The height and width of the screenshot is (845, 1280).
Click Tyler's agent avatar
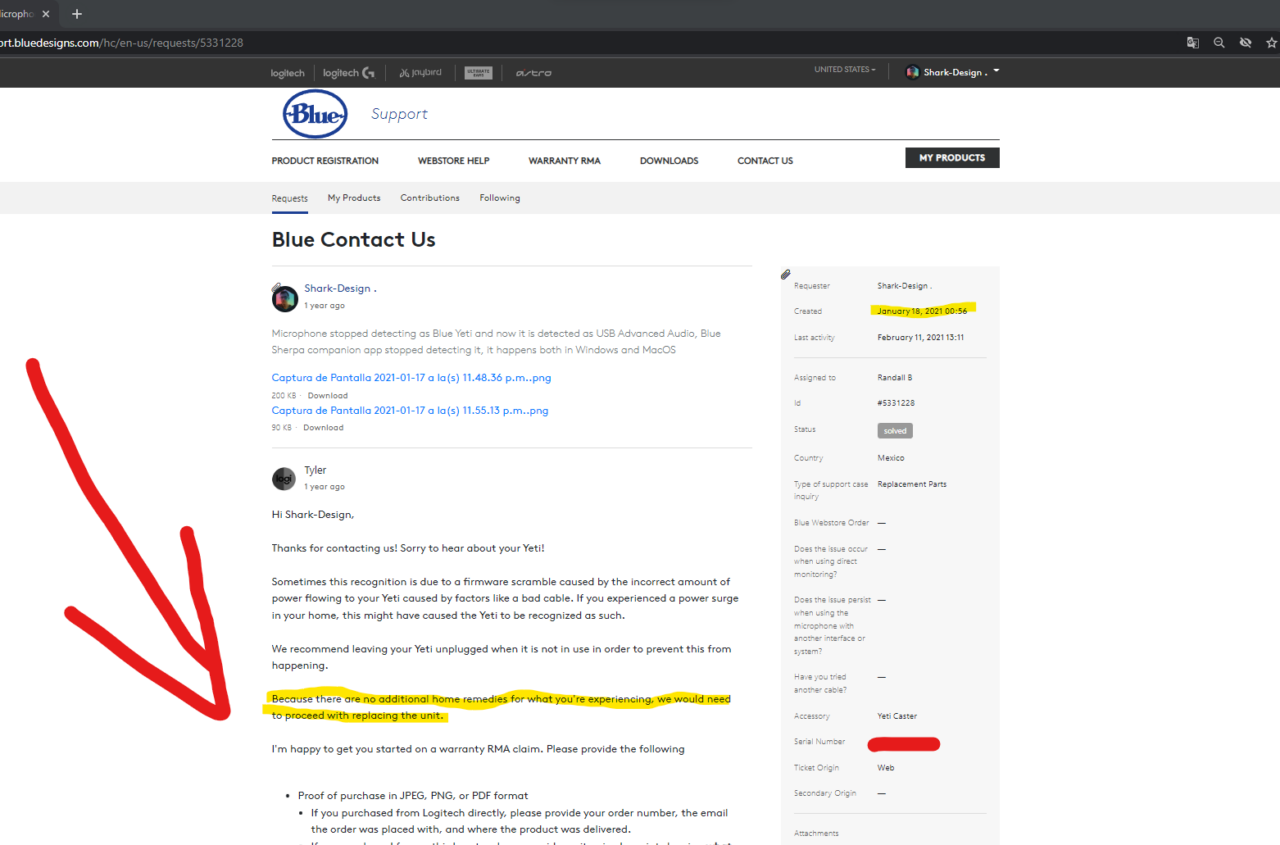284,479
